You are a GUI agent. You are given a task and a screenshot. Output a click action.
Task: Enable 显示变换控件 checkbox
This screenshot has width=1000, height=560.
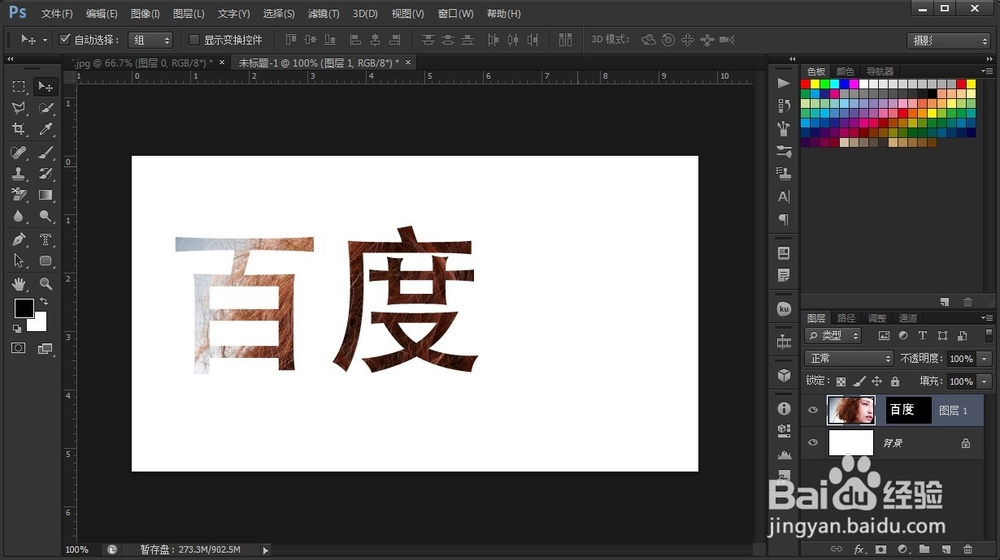click(195, 40)
